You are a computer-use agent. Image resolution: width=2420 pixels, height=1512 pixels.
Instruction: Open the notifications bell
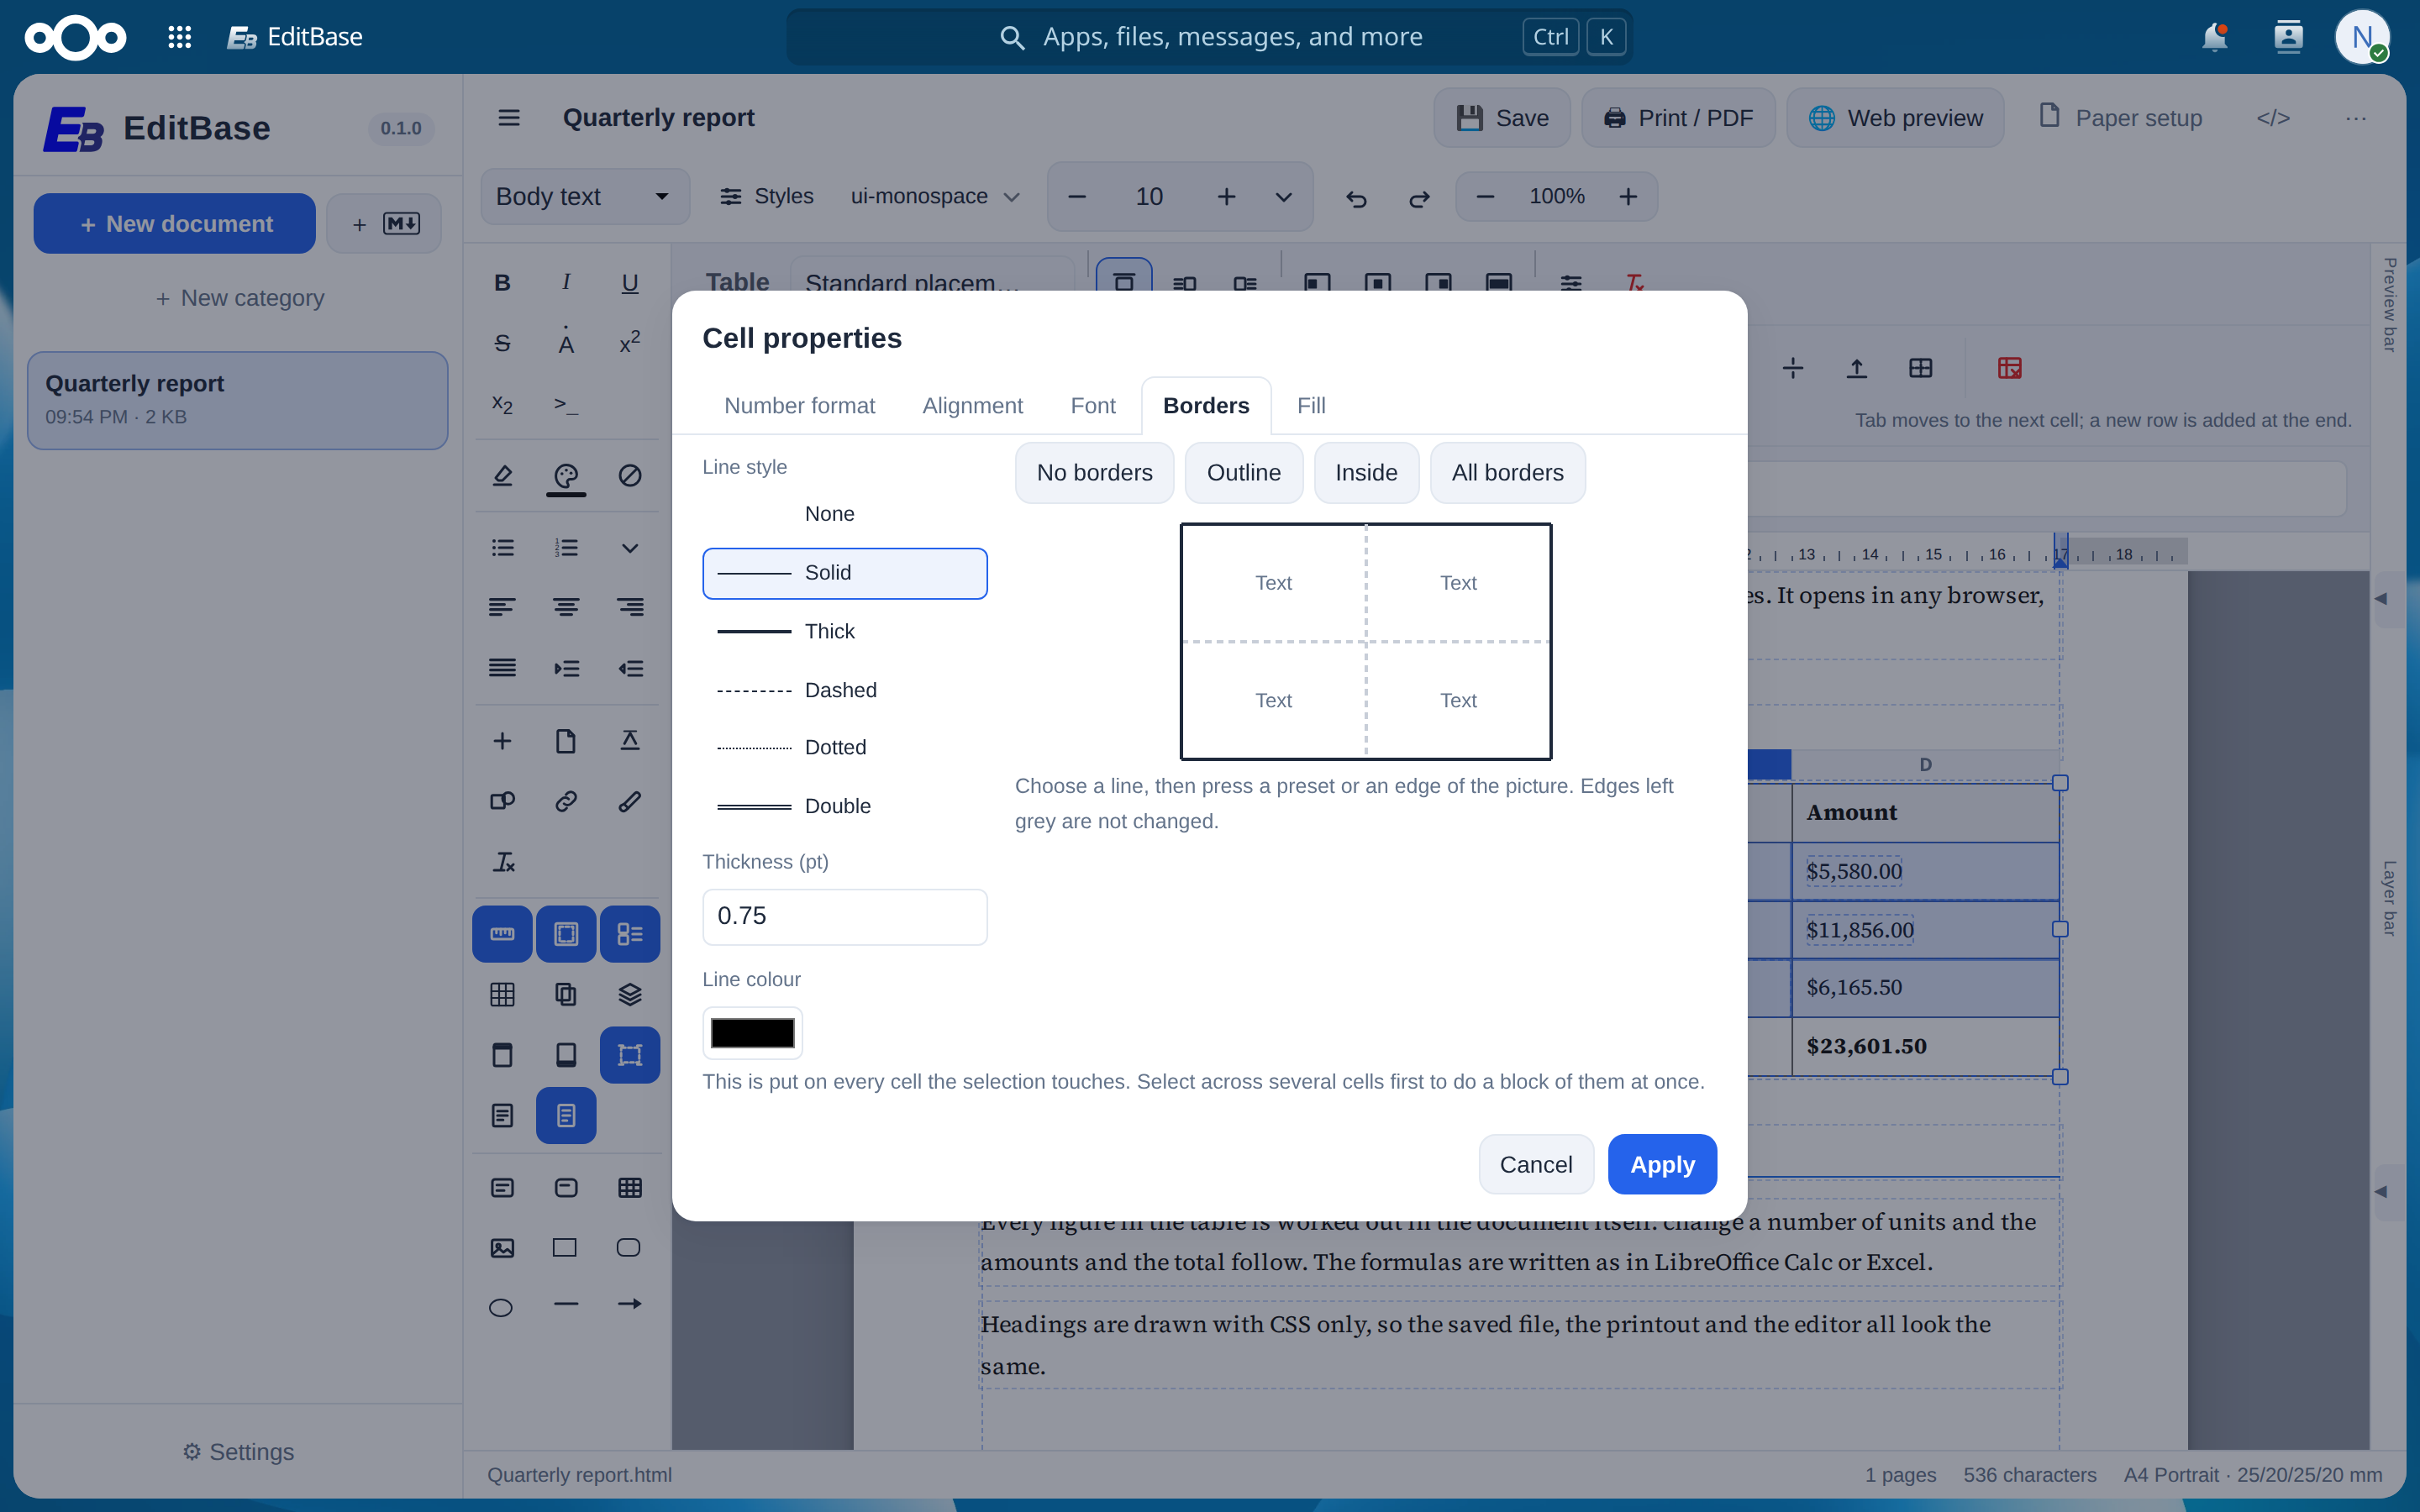tap(2215, 37)
